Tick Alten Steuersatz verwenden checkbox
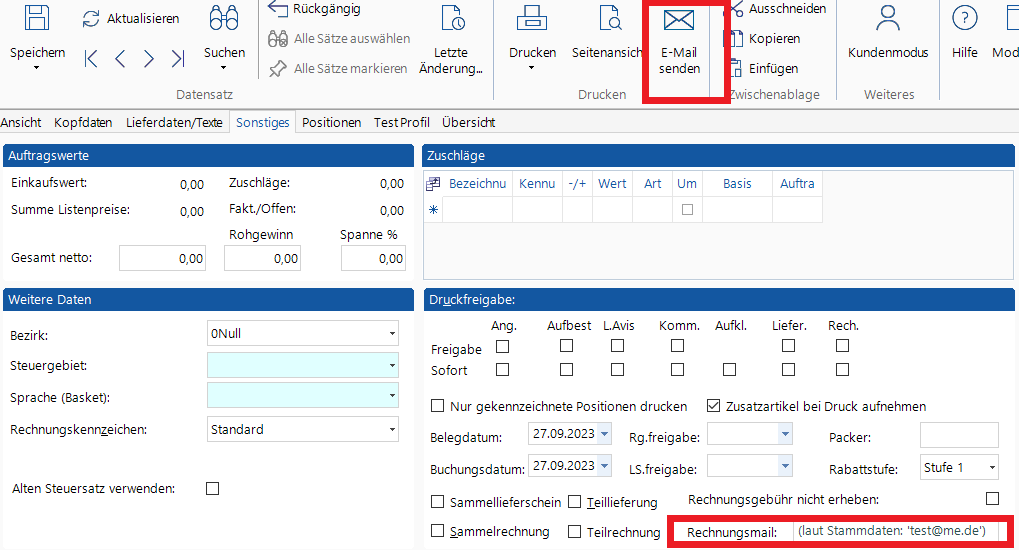Image resolution: width=1019 pixels, height=550 pixels. (x=212, y=489)
